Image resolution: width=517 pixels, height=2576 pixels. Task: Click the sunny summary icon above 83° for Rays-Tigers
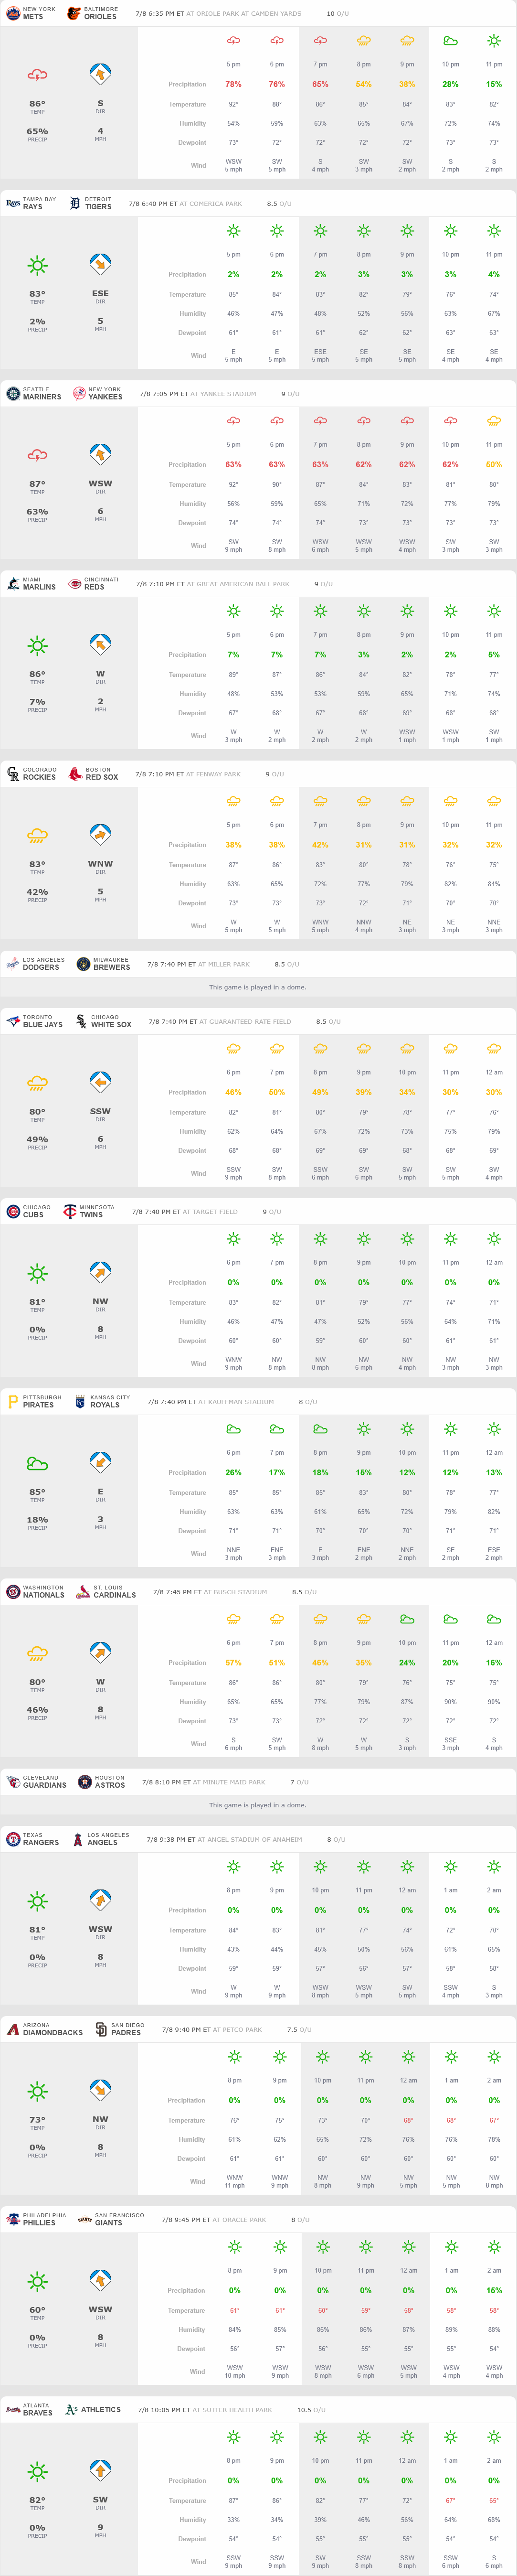click(x=37, y=265)
